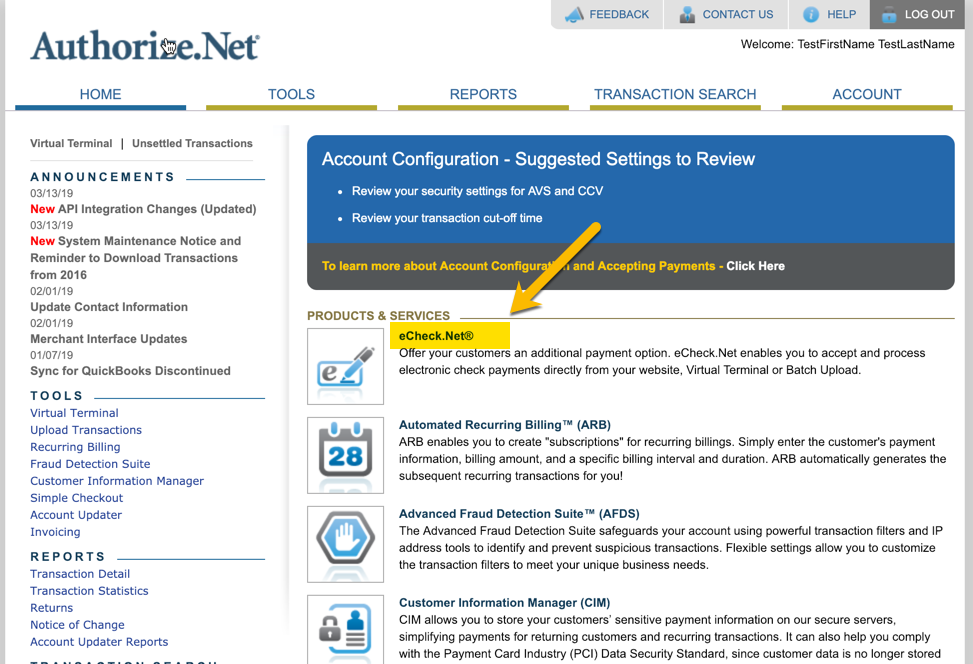
Task: Click 'Review your security settings for AVS and CCV'
Action: [477, 191]
